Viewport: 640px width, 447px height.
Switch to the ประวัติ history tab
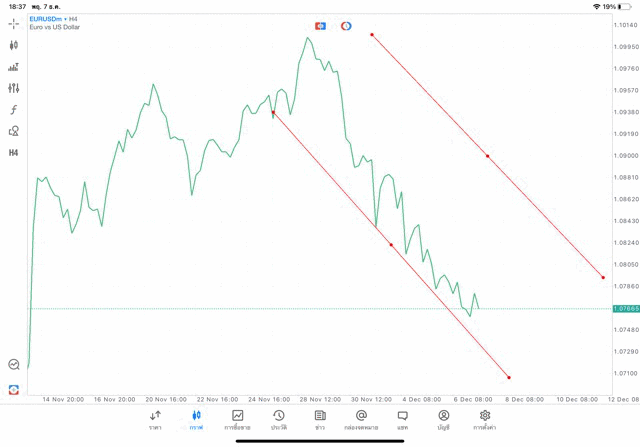point(278,419)
